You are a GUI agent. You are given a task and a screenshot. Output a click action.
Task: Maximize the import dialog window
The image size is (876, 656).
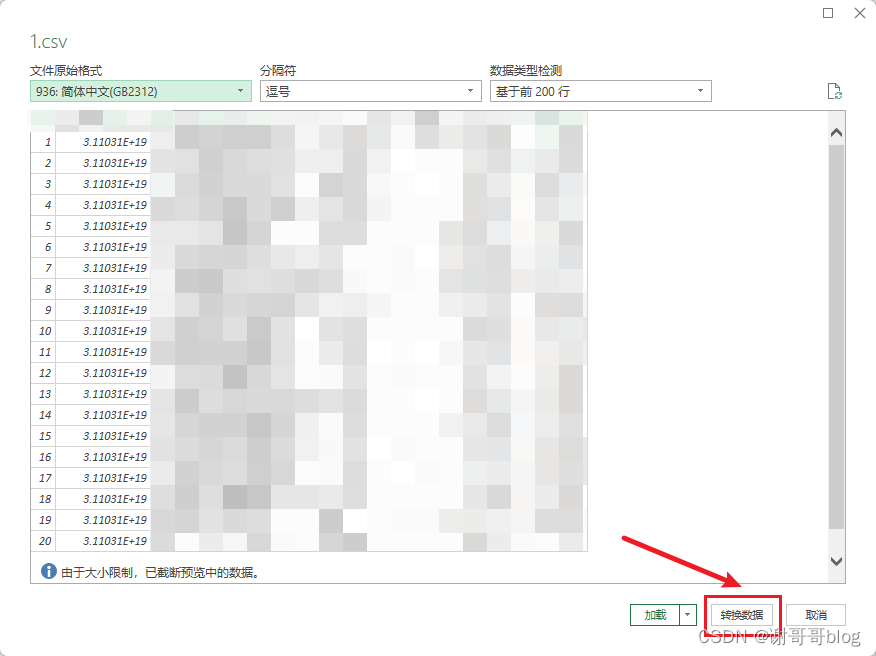(827, 13)
